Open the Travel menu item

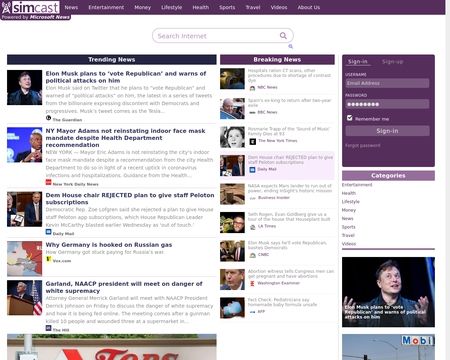click(x=253, y=7)
